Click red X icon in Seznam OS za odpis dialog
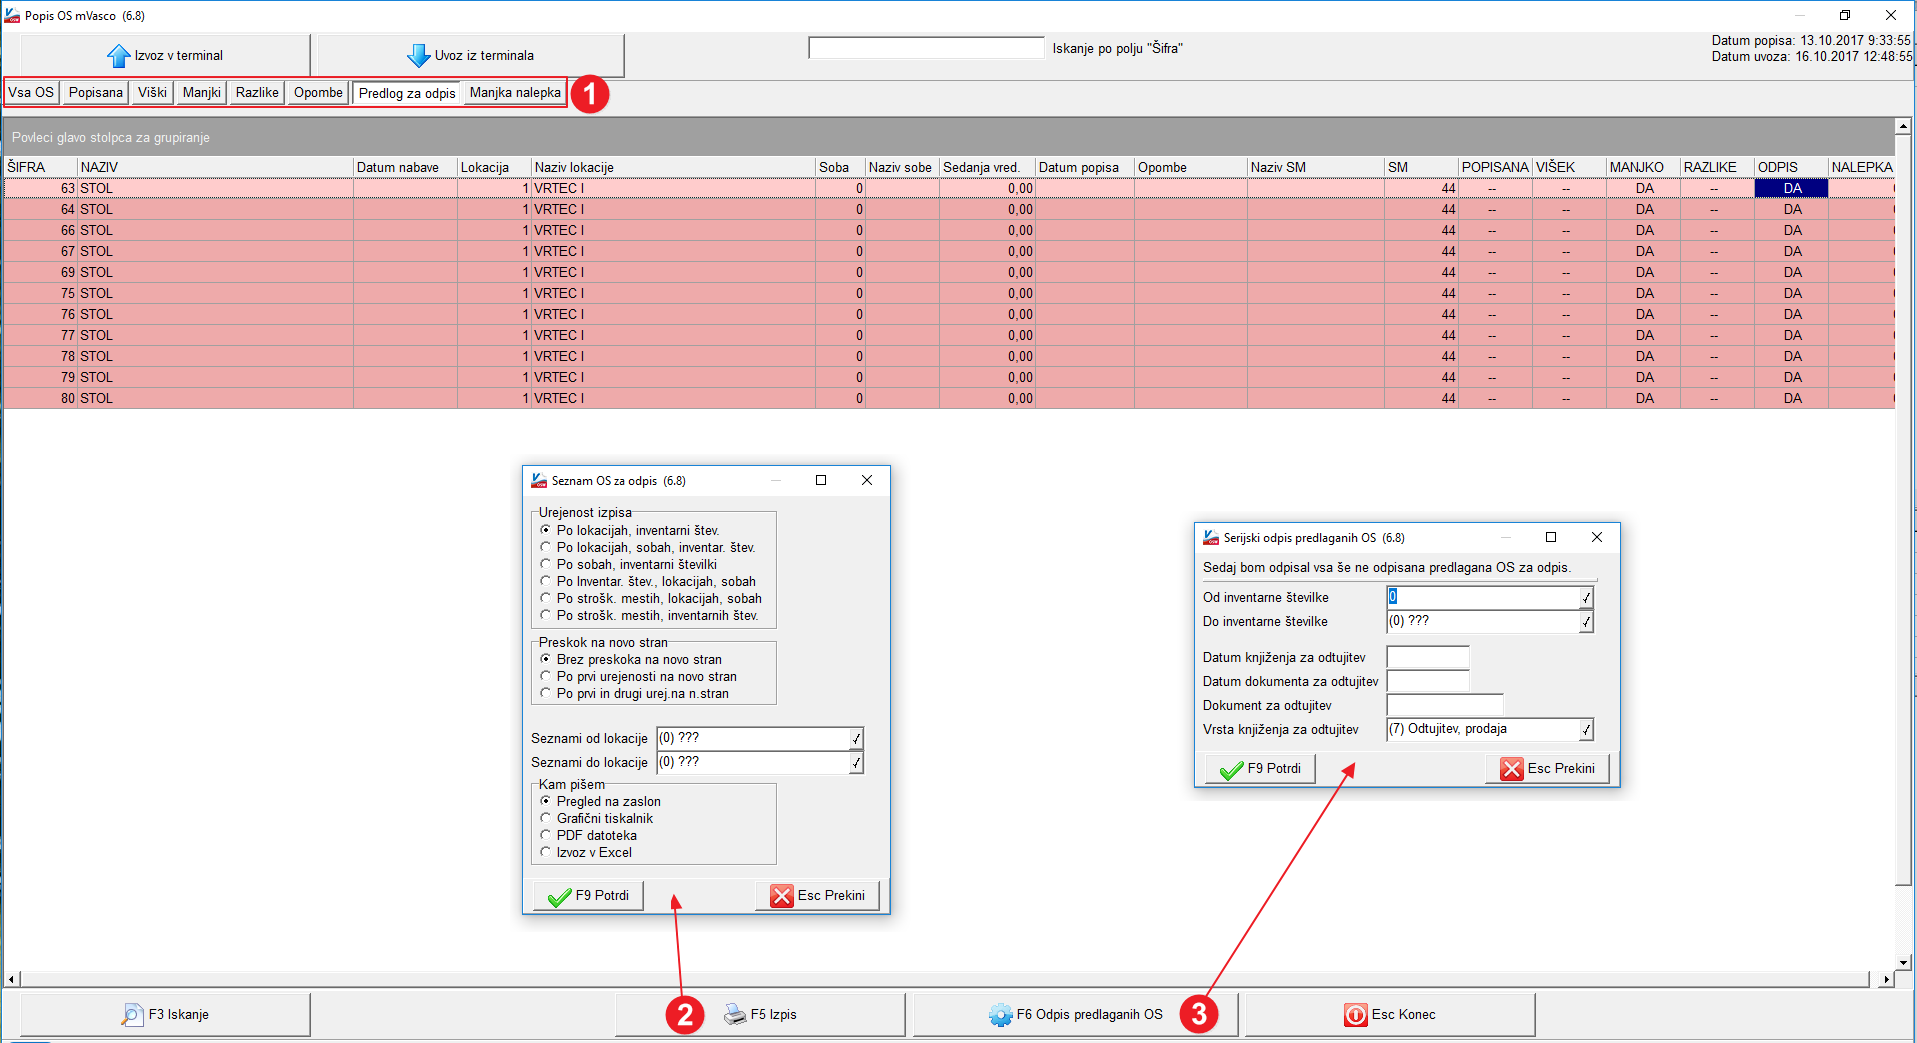The image size is (1917, 1043). click(782, 896)
